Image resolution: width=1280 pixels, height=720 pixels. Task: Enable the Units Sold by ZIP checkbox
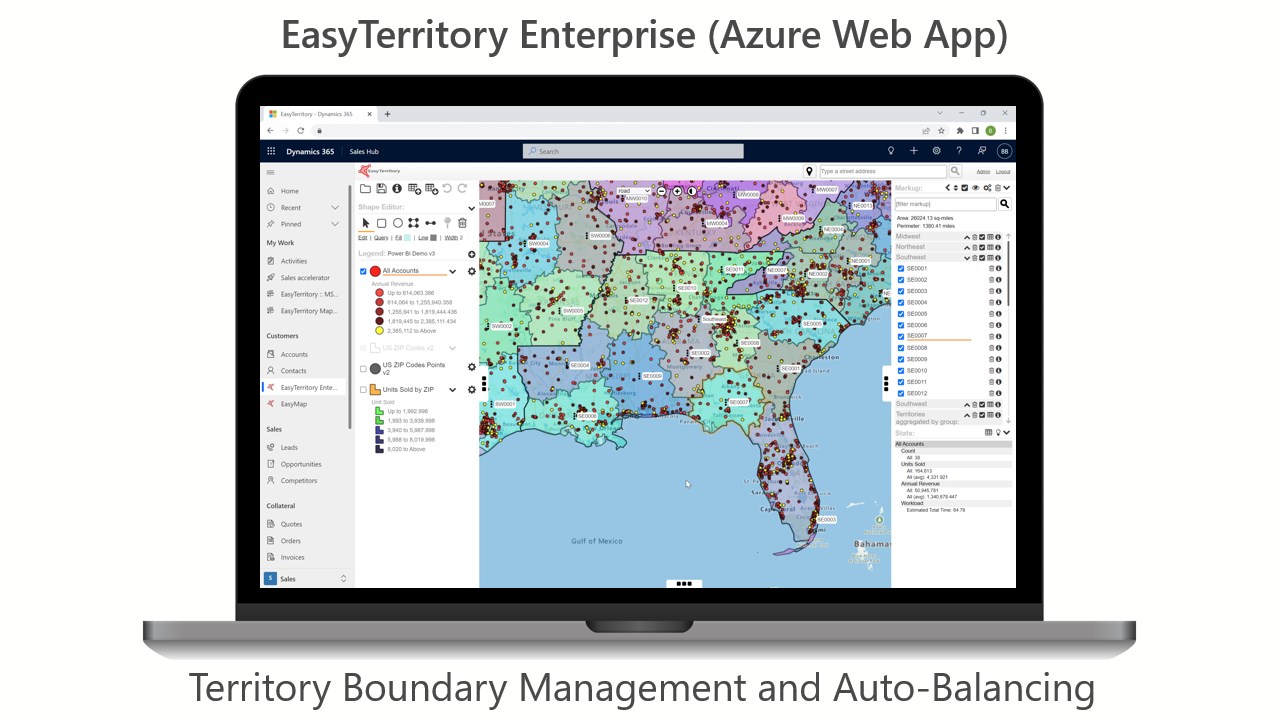click(363, 390)
